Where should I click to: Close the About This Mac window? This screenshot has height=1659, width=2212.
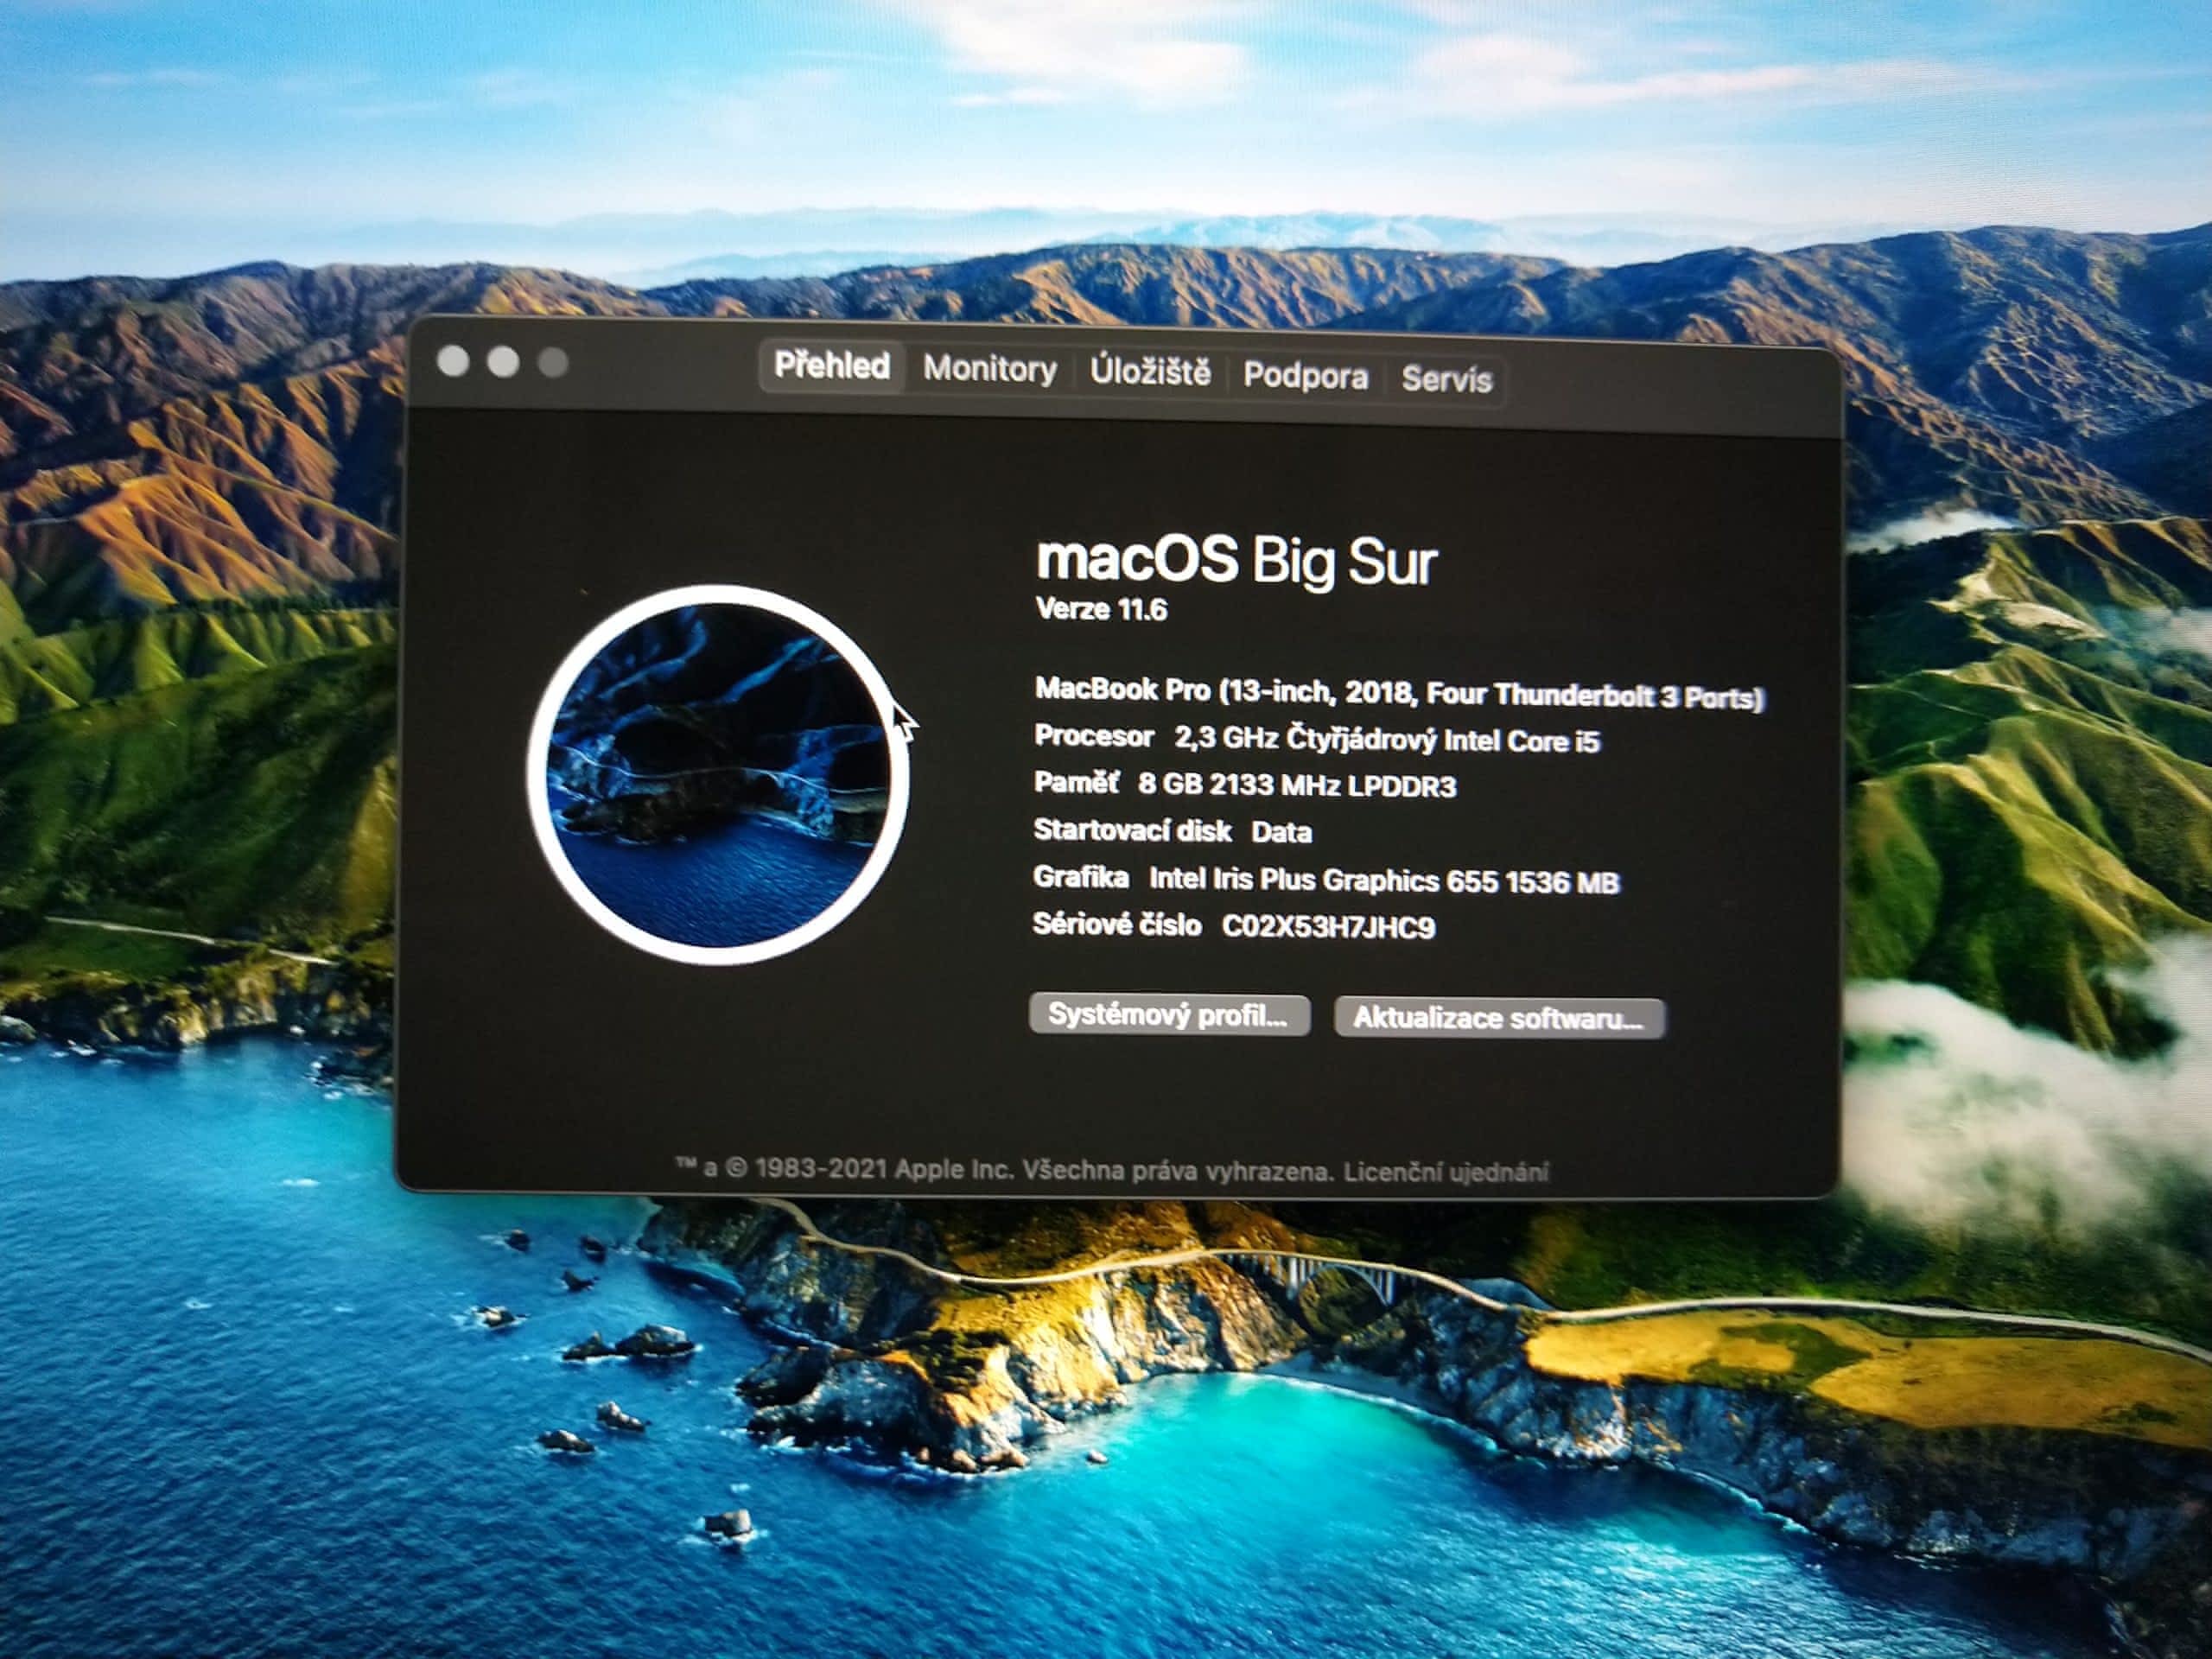tap(453, 361)
